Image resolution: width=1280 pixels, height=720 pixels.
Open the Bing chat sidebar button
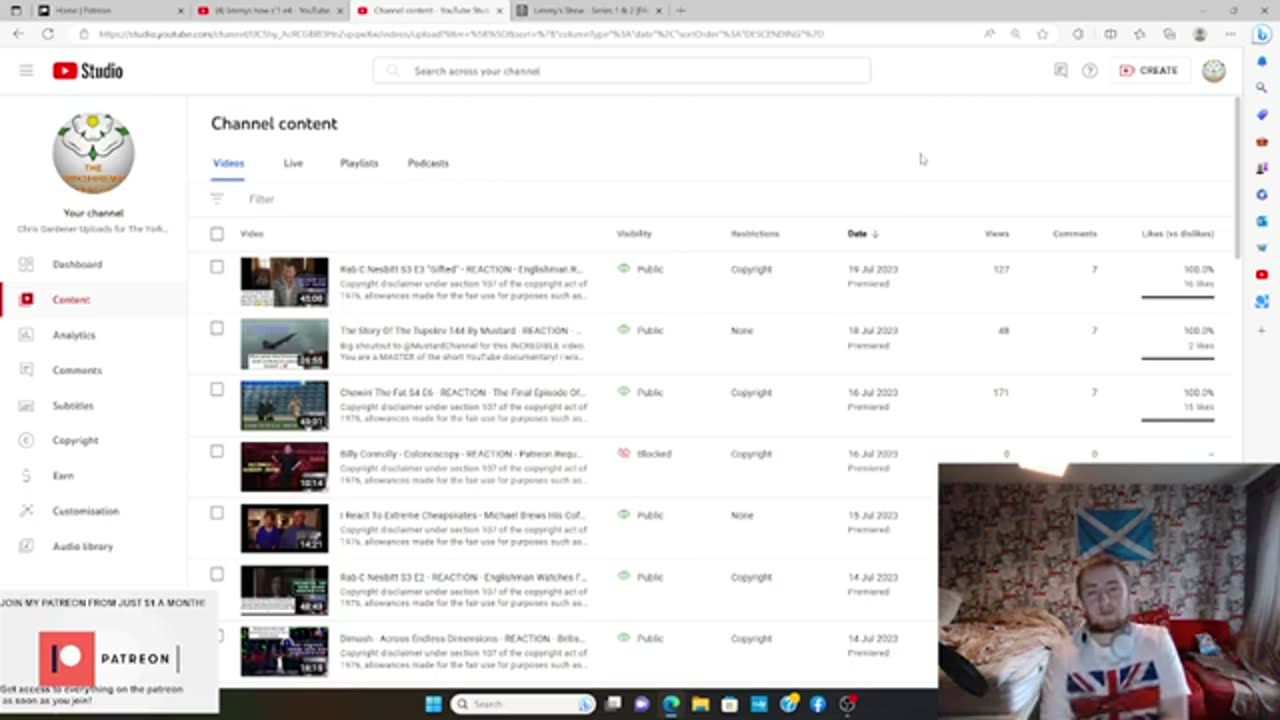coord(1261,34)
